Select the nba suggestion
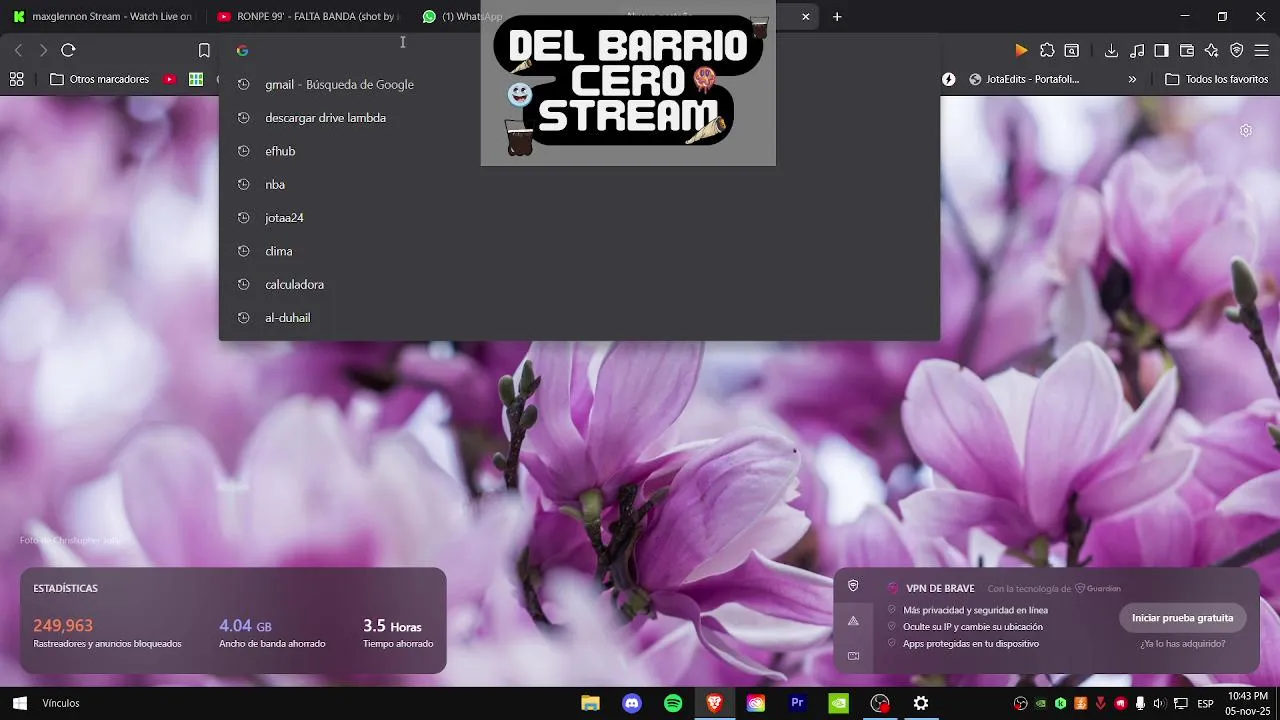This screenshot has width=1280, height=720. 579,184
